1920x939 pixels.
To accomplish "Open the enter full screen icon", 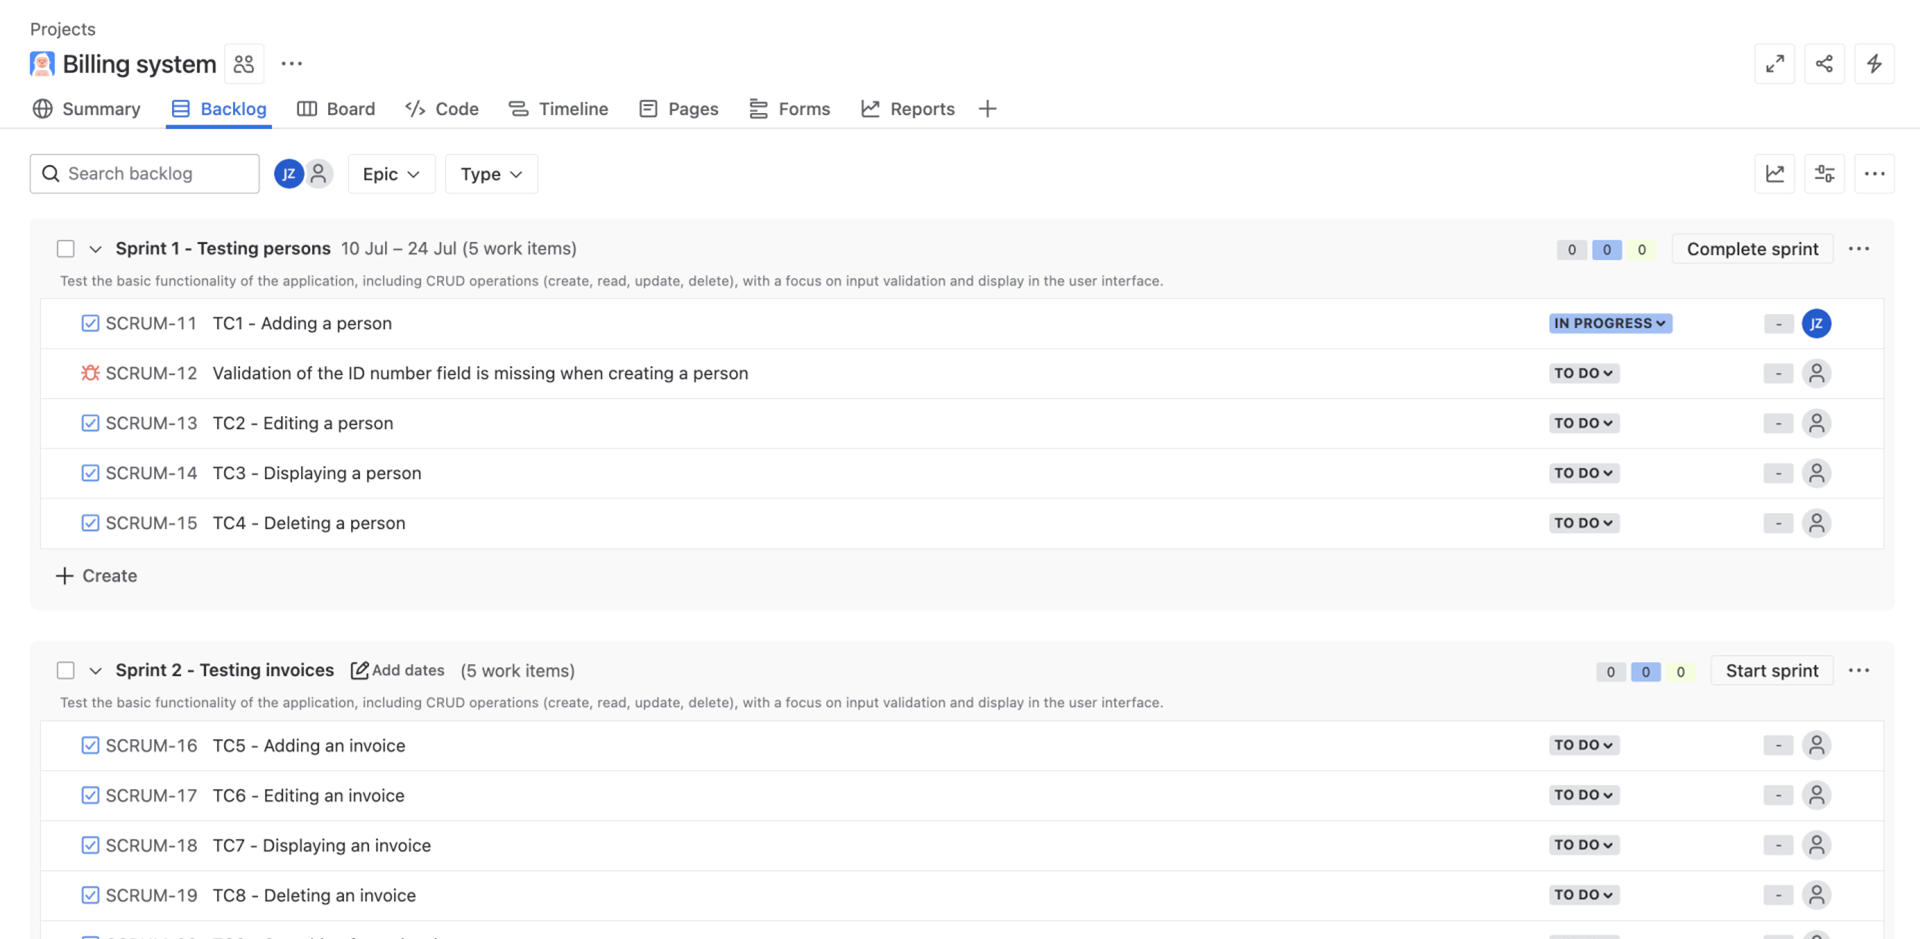I will pyautogui.click(x=1775, y=63).
